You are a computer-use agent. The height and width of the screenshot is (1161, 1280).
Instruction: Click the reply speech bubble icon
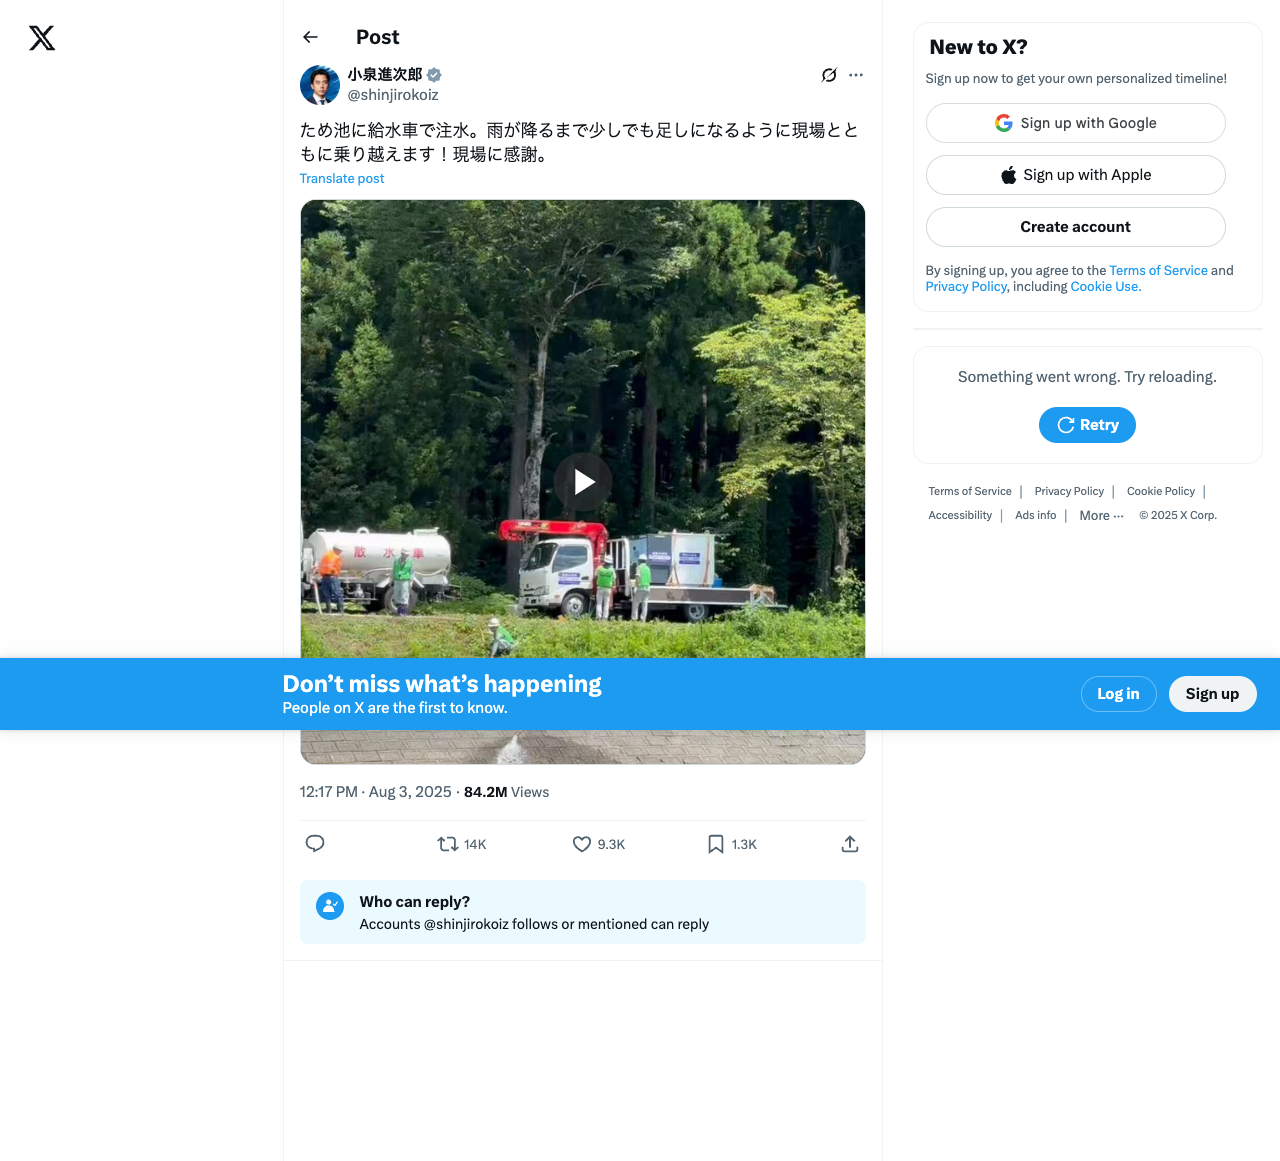click(x=315, y=844)
